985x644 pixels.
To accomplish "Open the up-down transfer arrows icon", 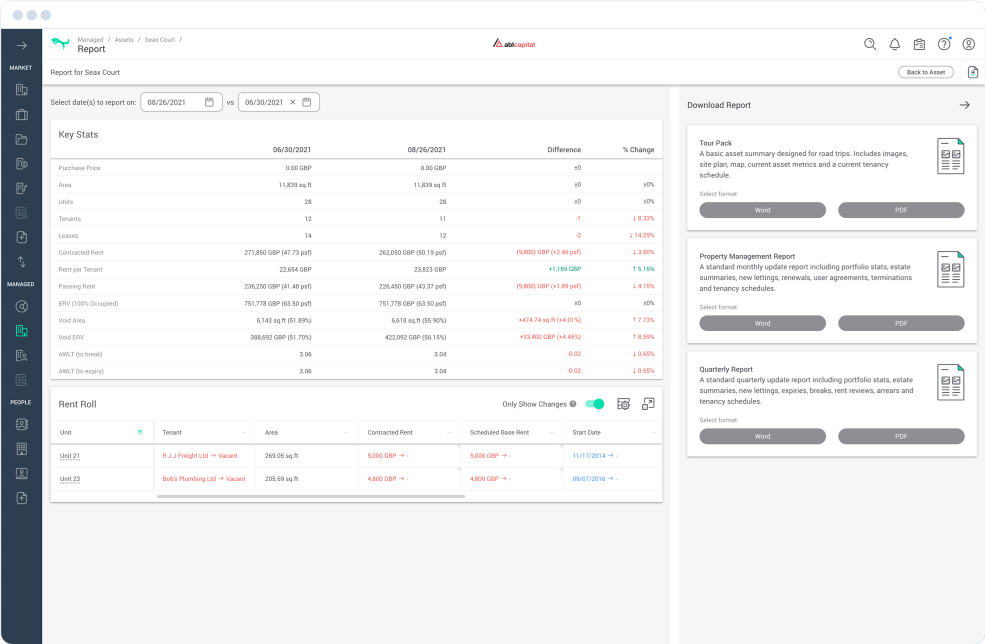I will point(21,262).
